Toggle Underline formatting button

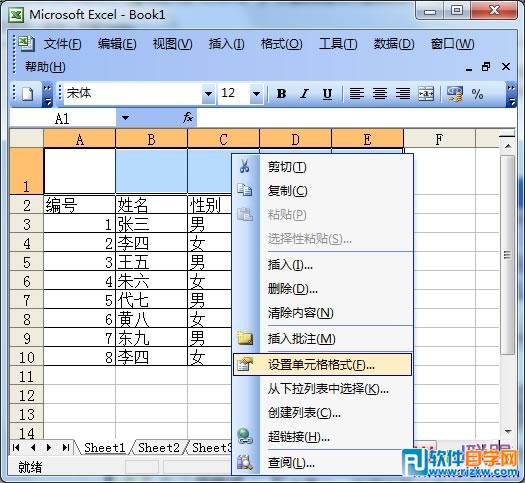[327, 94]
